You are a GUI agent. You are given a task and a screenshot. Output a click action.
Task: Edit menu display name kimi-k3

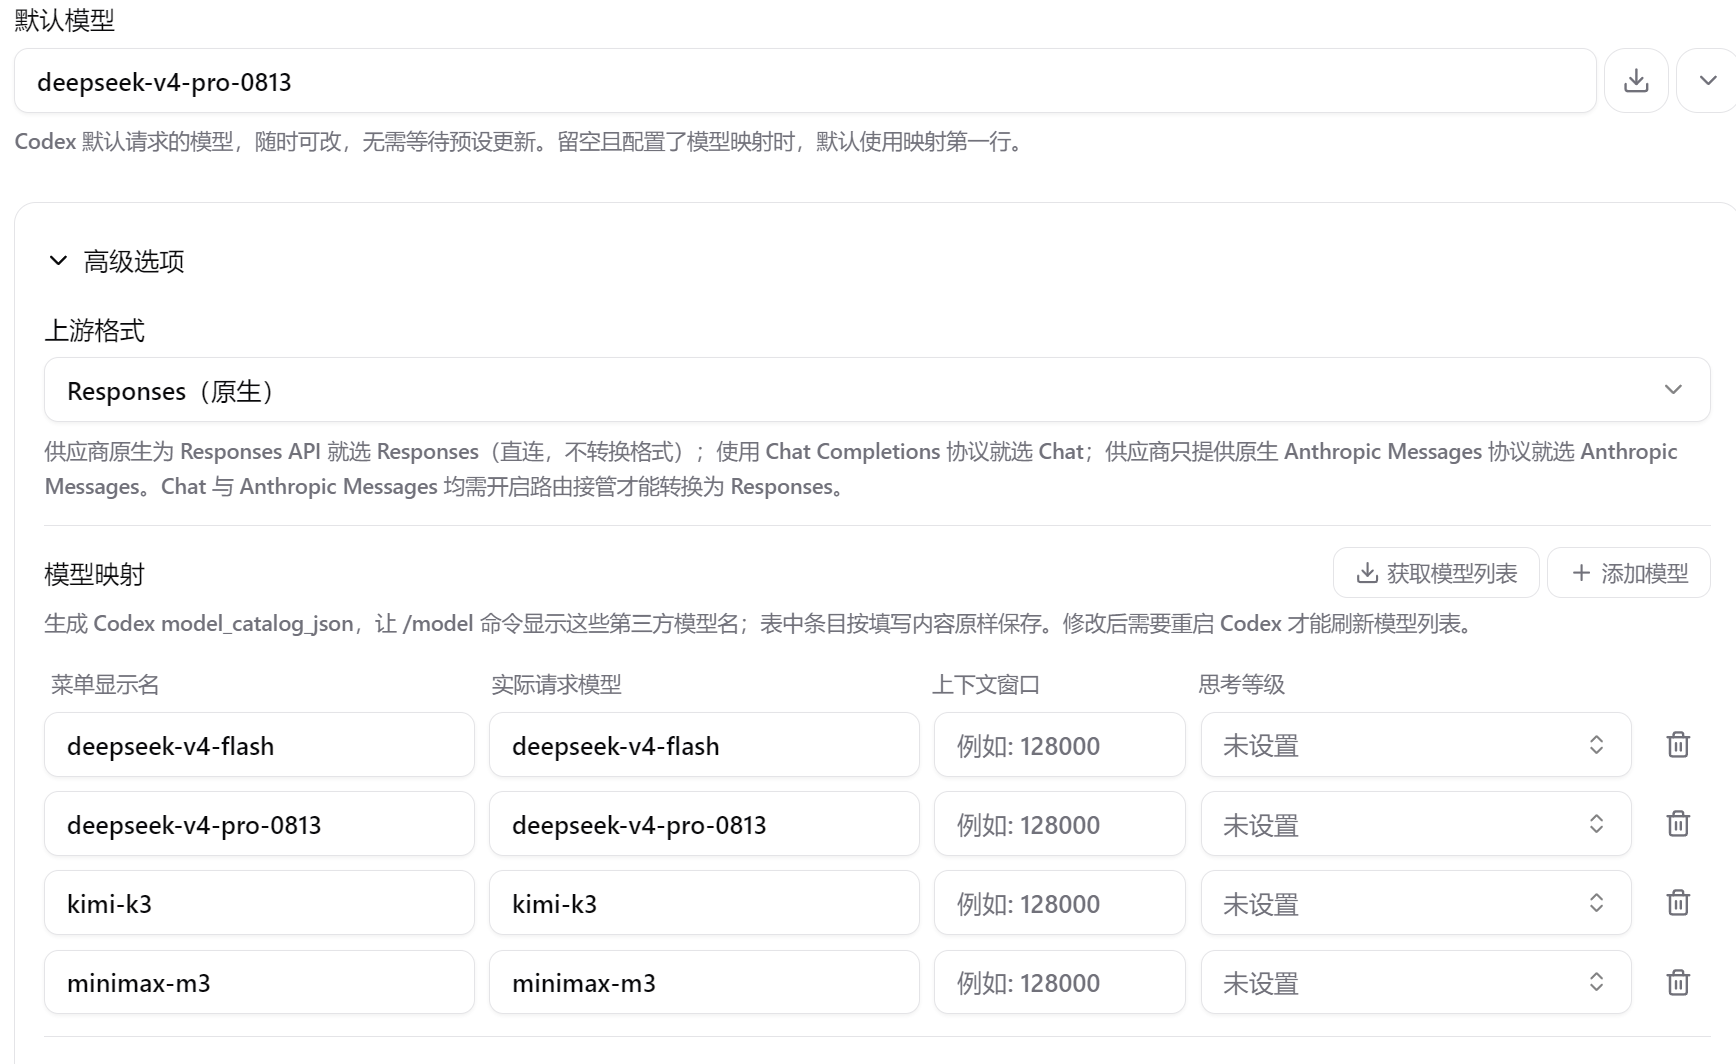(259, 903)
